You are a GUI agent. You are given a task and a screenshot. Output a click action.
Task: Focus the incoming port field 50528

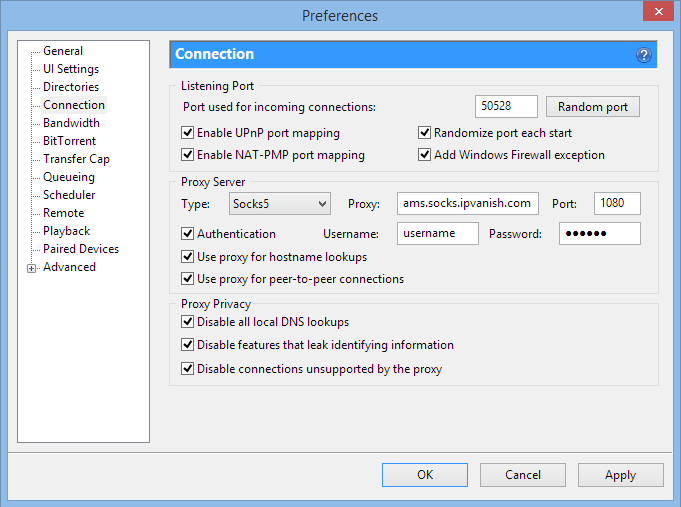click(506, 106)
